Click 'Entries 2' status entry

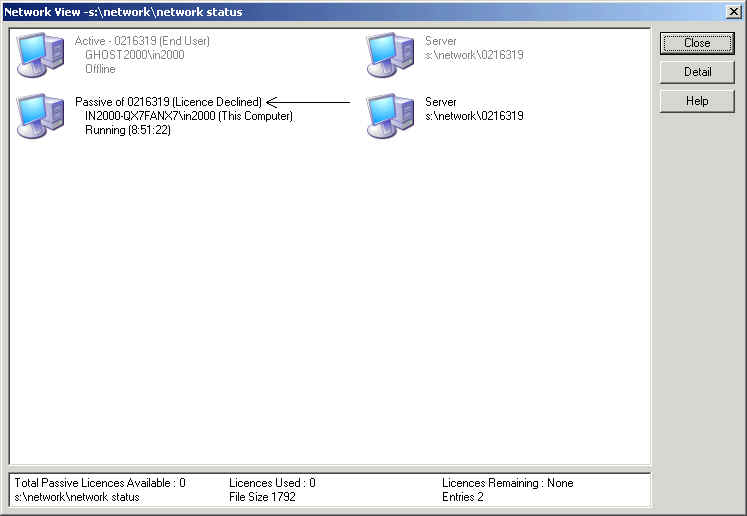[463, 497]
